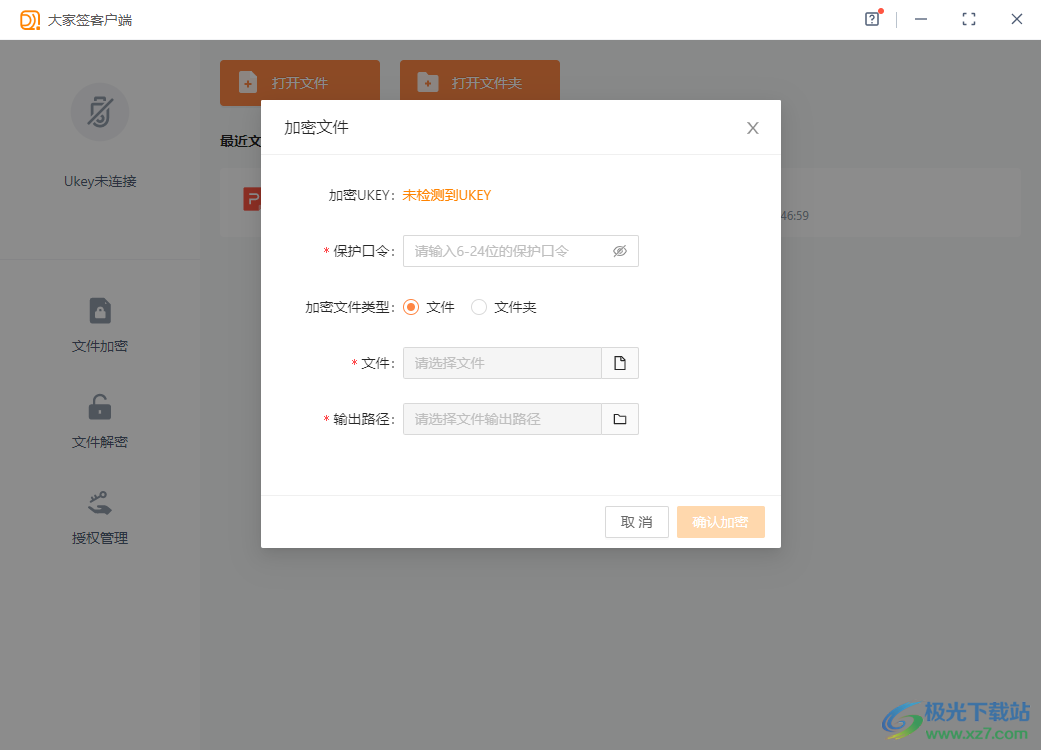1041x750 pixels.
Task: Click the 打开文件 button
Action: (x=299, y=82)
